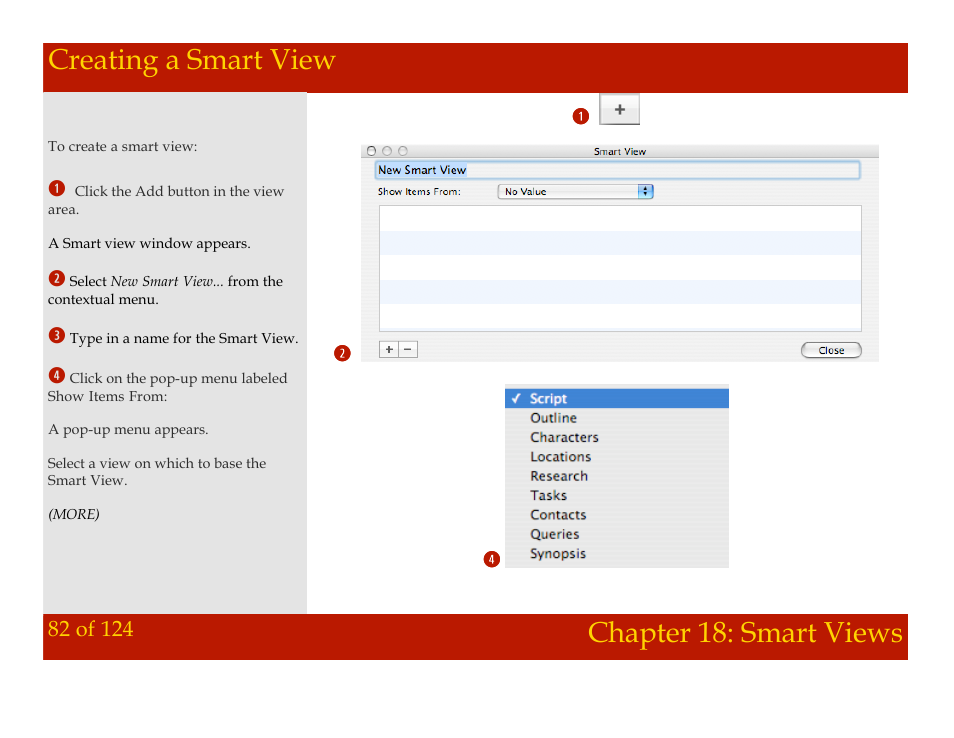Click the 'Chapter 18: Smart Views' footer text
The width and height of the screenshot is (954, 738).
(x=745, y=633)
